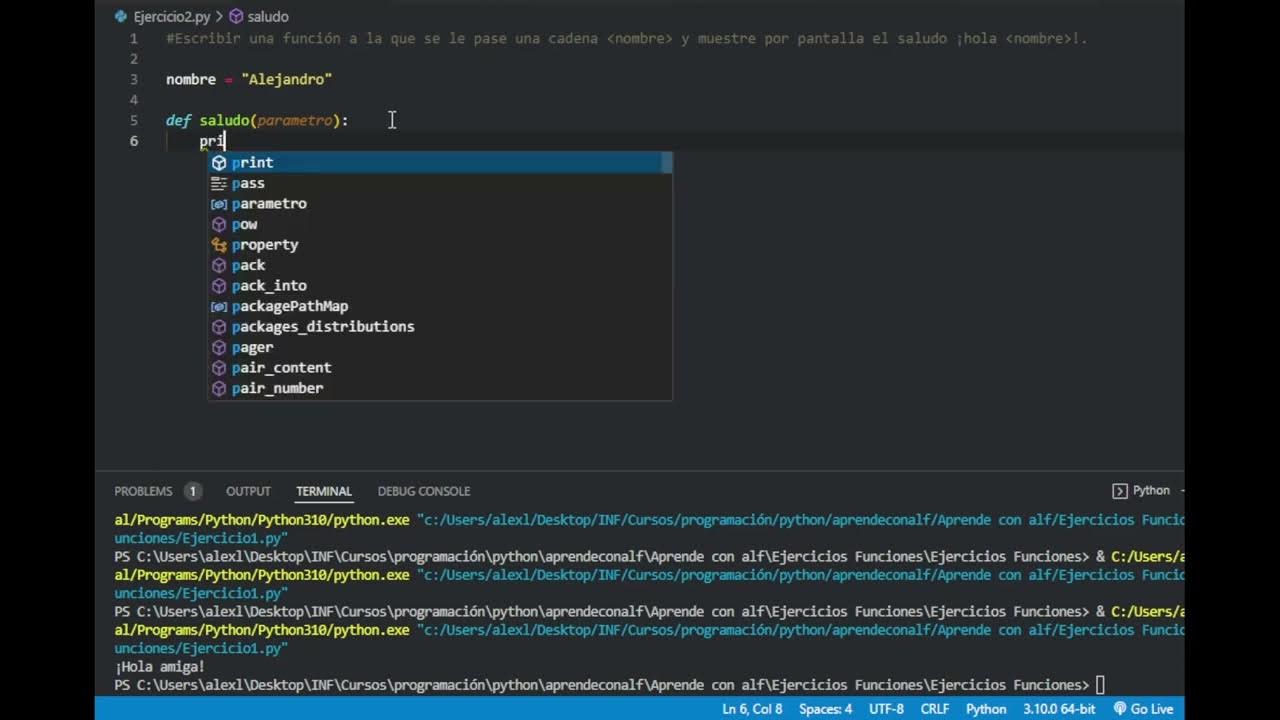Select the TERMINAL tab

point(324,491)
